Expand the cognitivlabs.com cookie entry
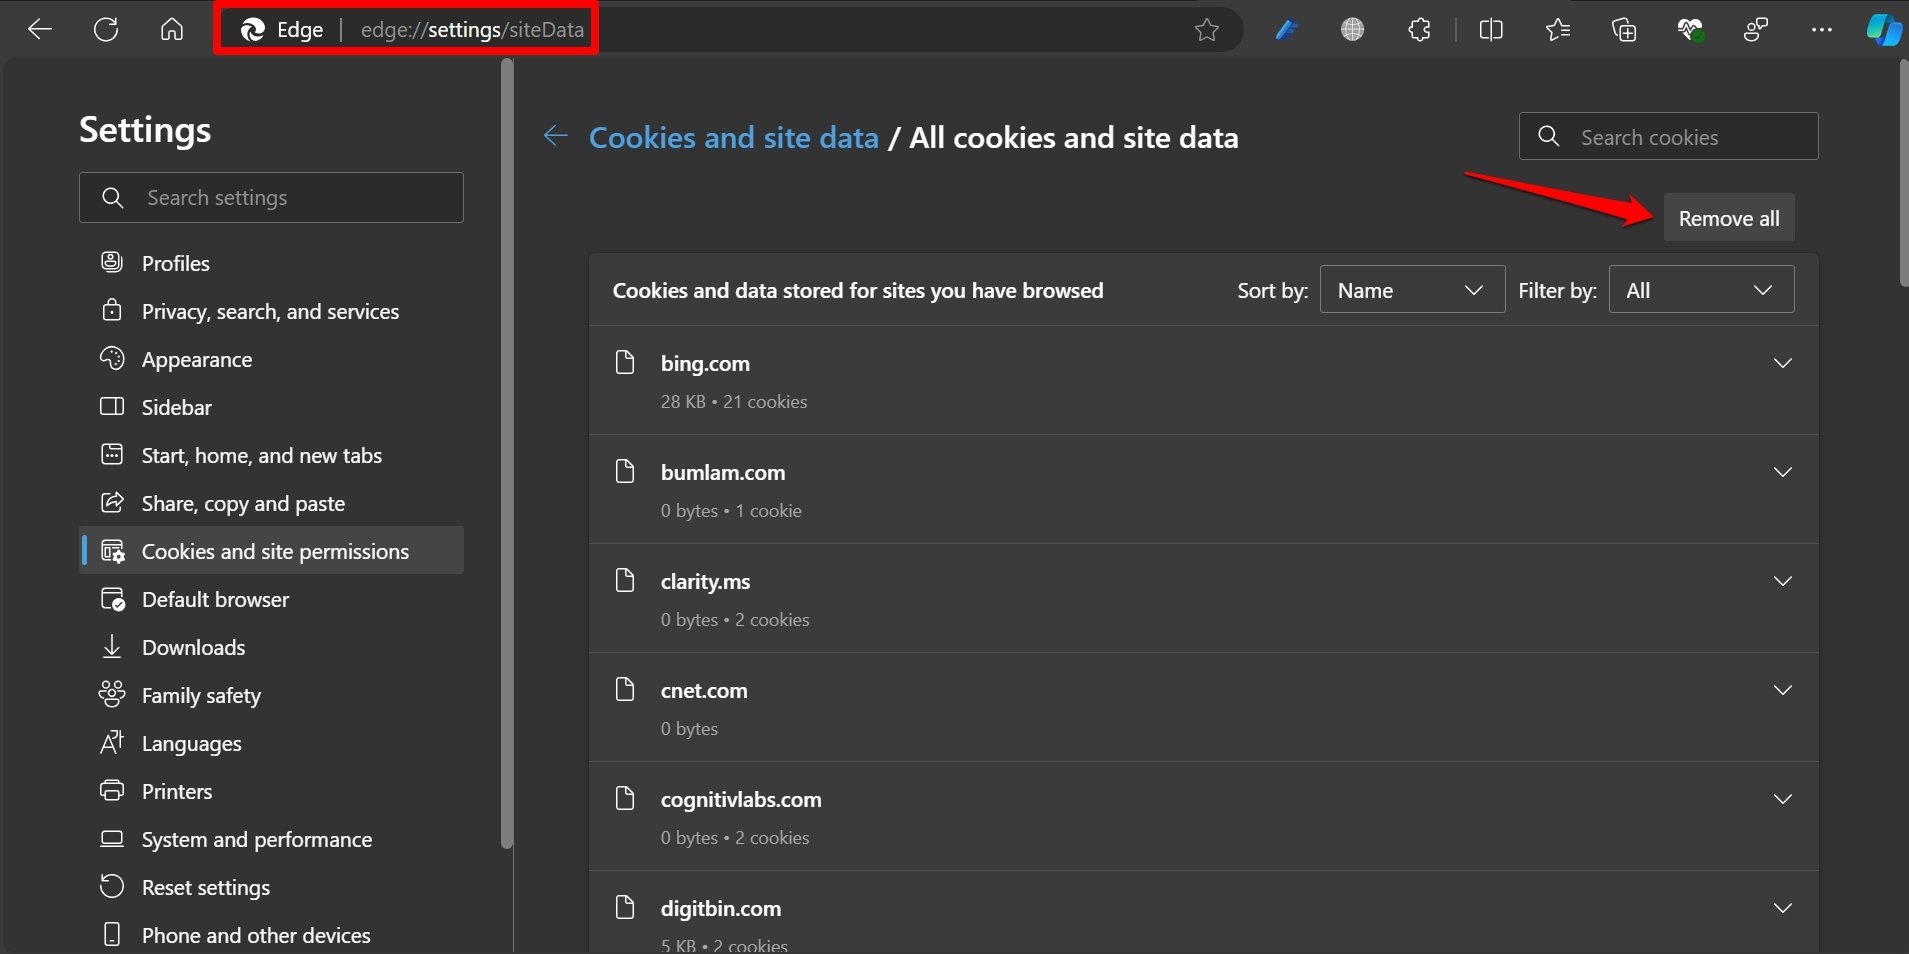The image size is (1909, 954). pos(1782,799)
